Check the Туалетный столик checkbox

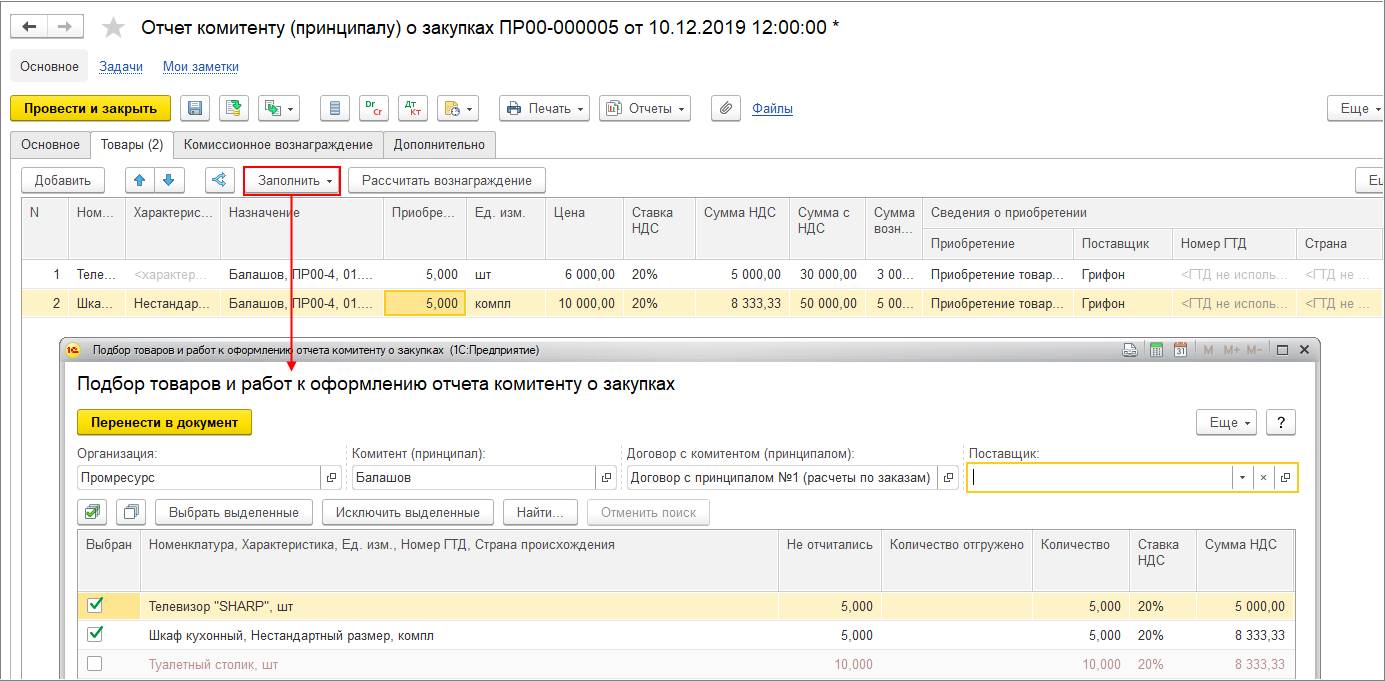point(95,663)
